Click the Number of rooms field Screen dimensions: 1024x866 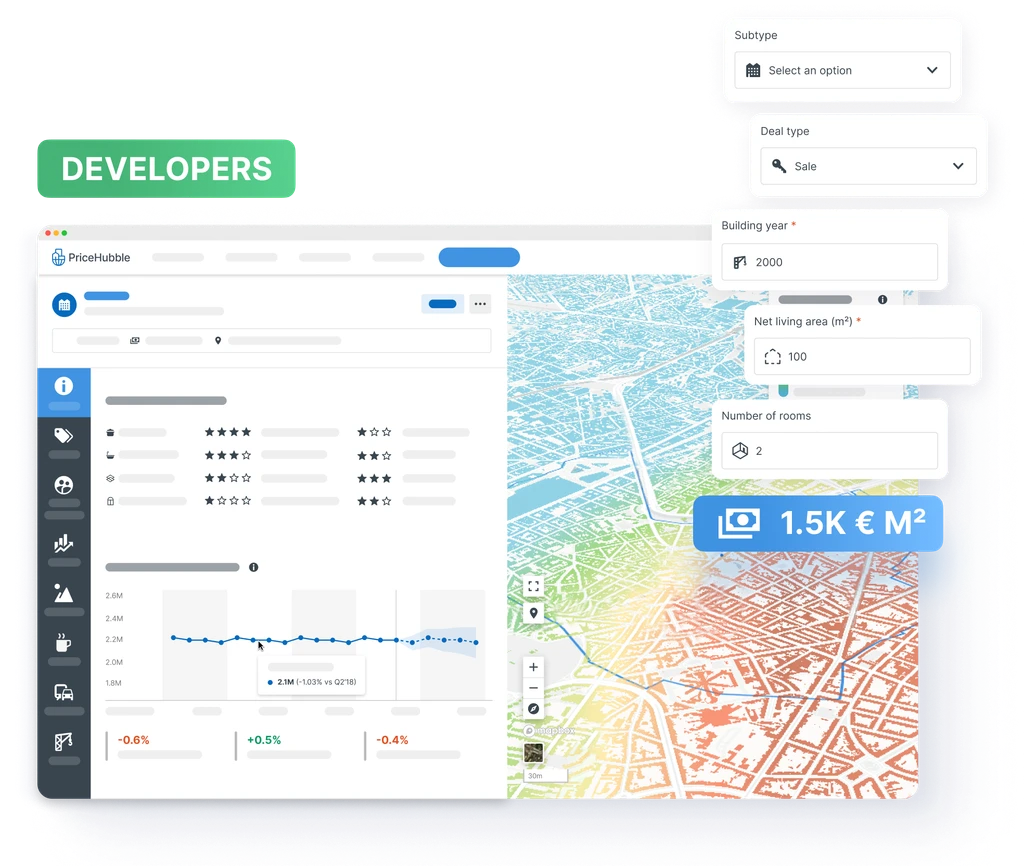pos(829,451)
